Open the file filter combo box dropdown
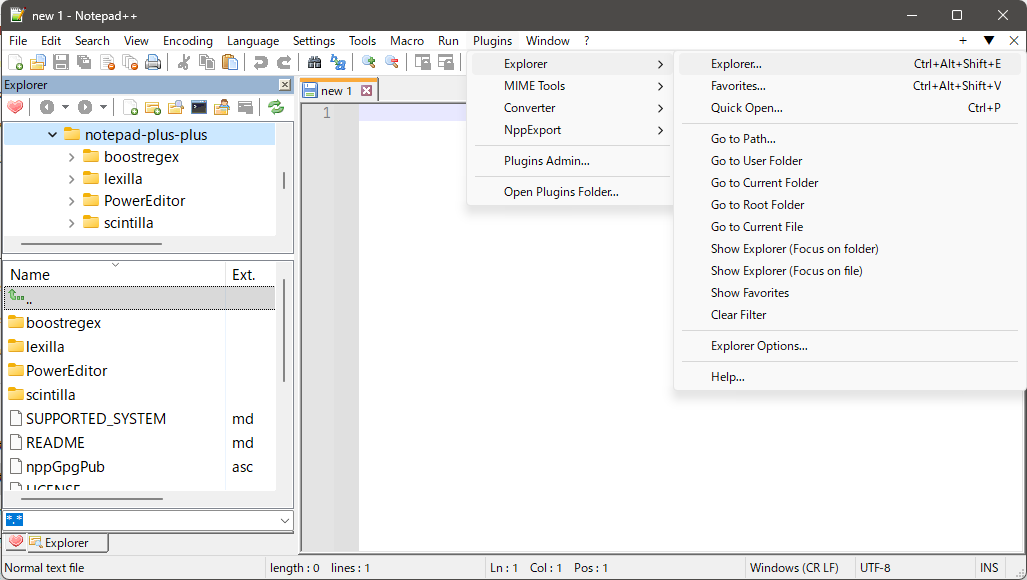Image resolution: width=1027 pixels, height=580 pixels. pyautogui.click(x=285, y=520)
